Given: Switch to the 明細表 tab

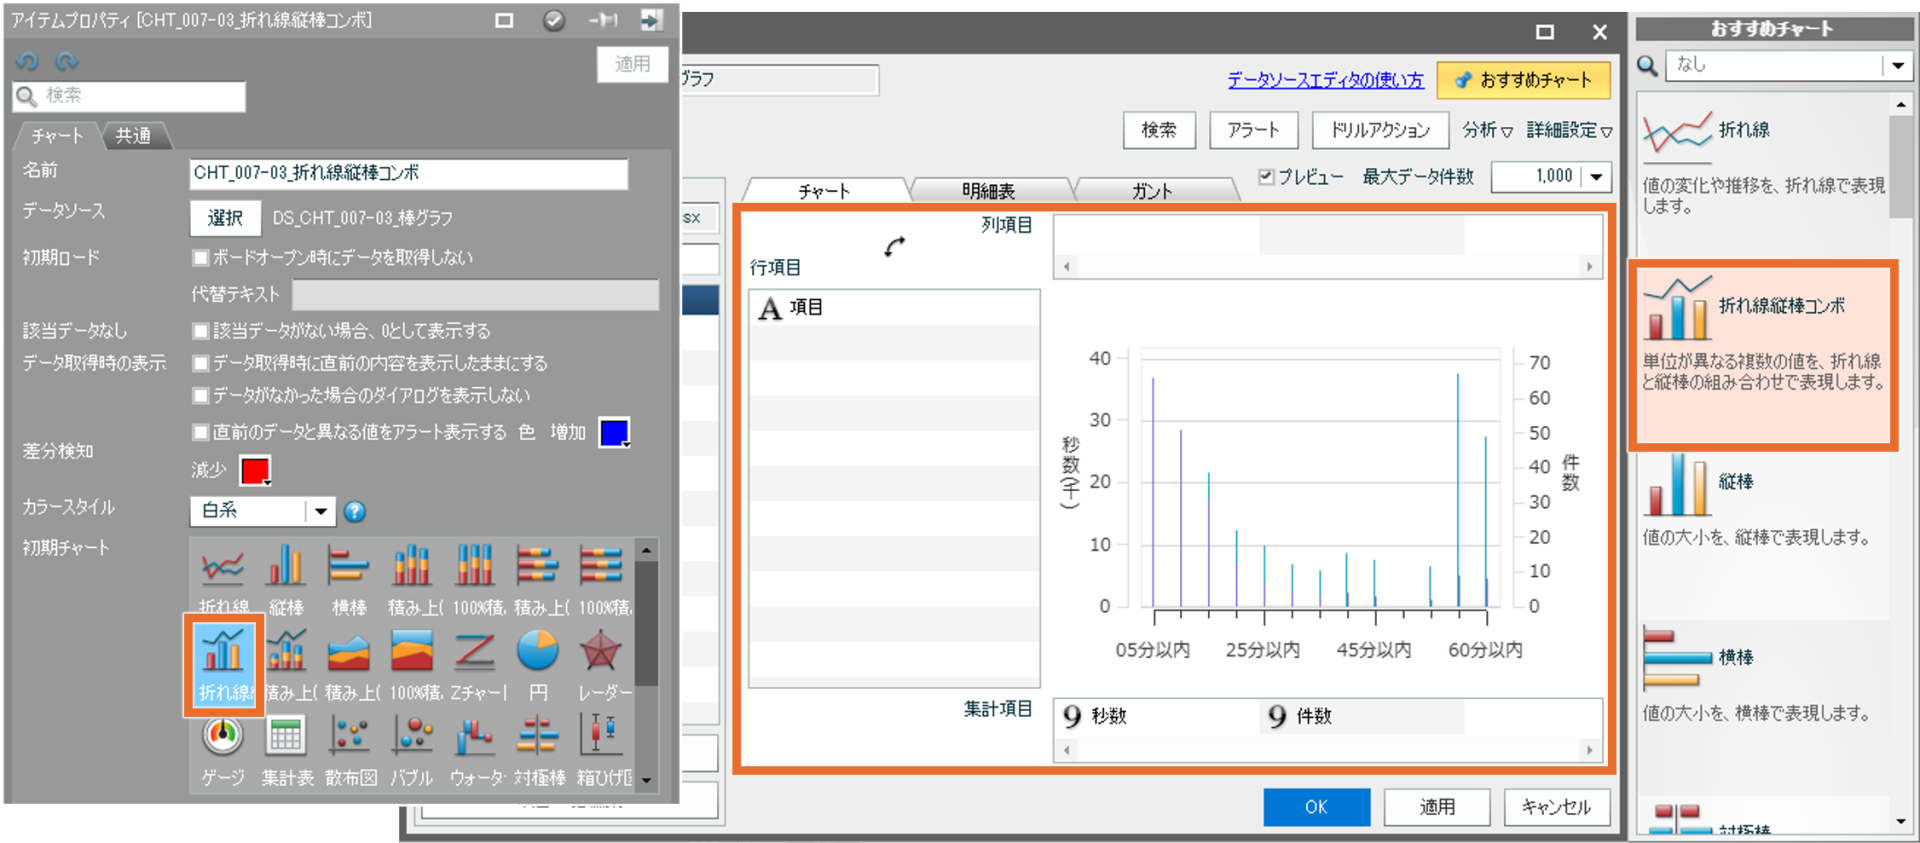Looking at the screenshot, I should [988, 190].
